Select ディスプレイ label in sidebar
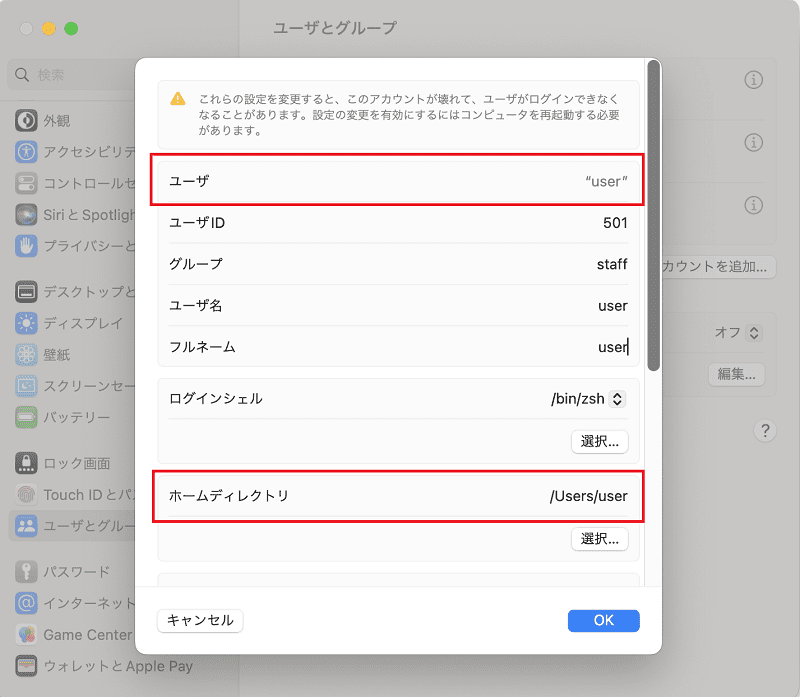The width and height of the screenshot is (800, 697). tap(83, 323)
